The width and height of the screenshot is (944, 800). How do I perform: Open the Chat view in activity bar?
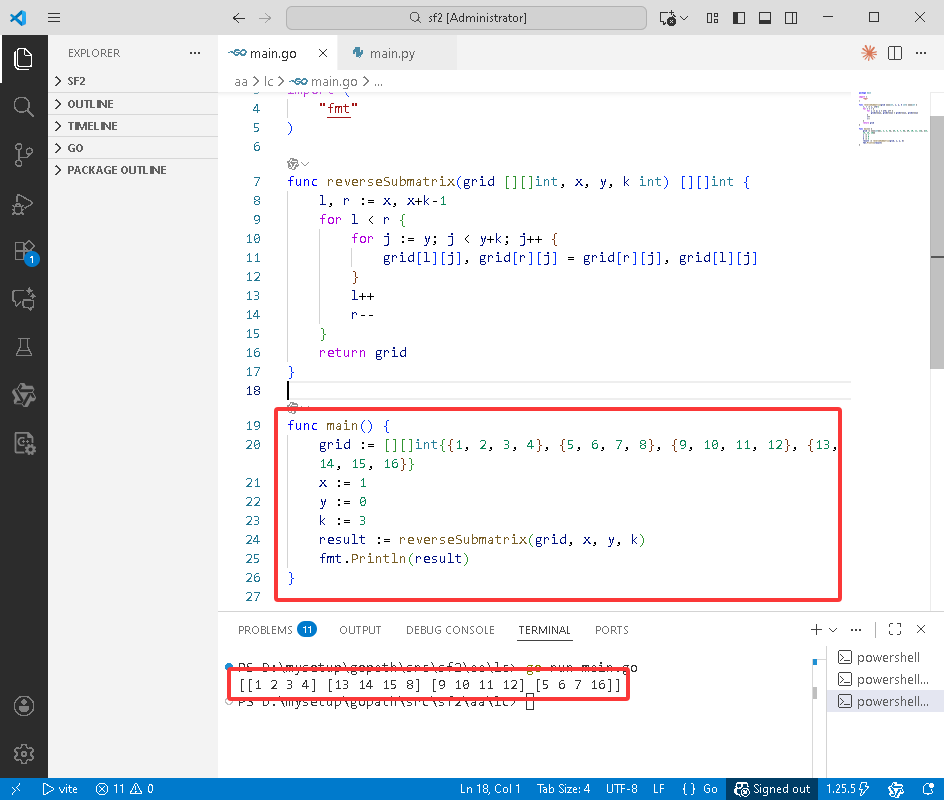[x=23, y=299]
